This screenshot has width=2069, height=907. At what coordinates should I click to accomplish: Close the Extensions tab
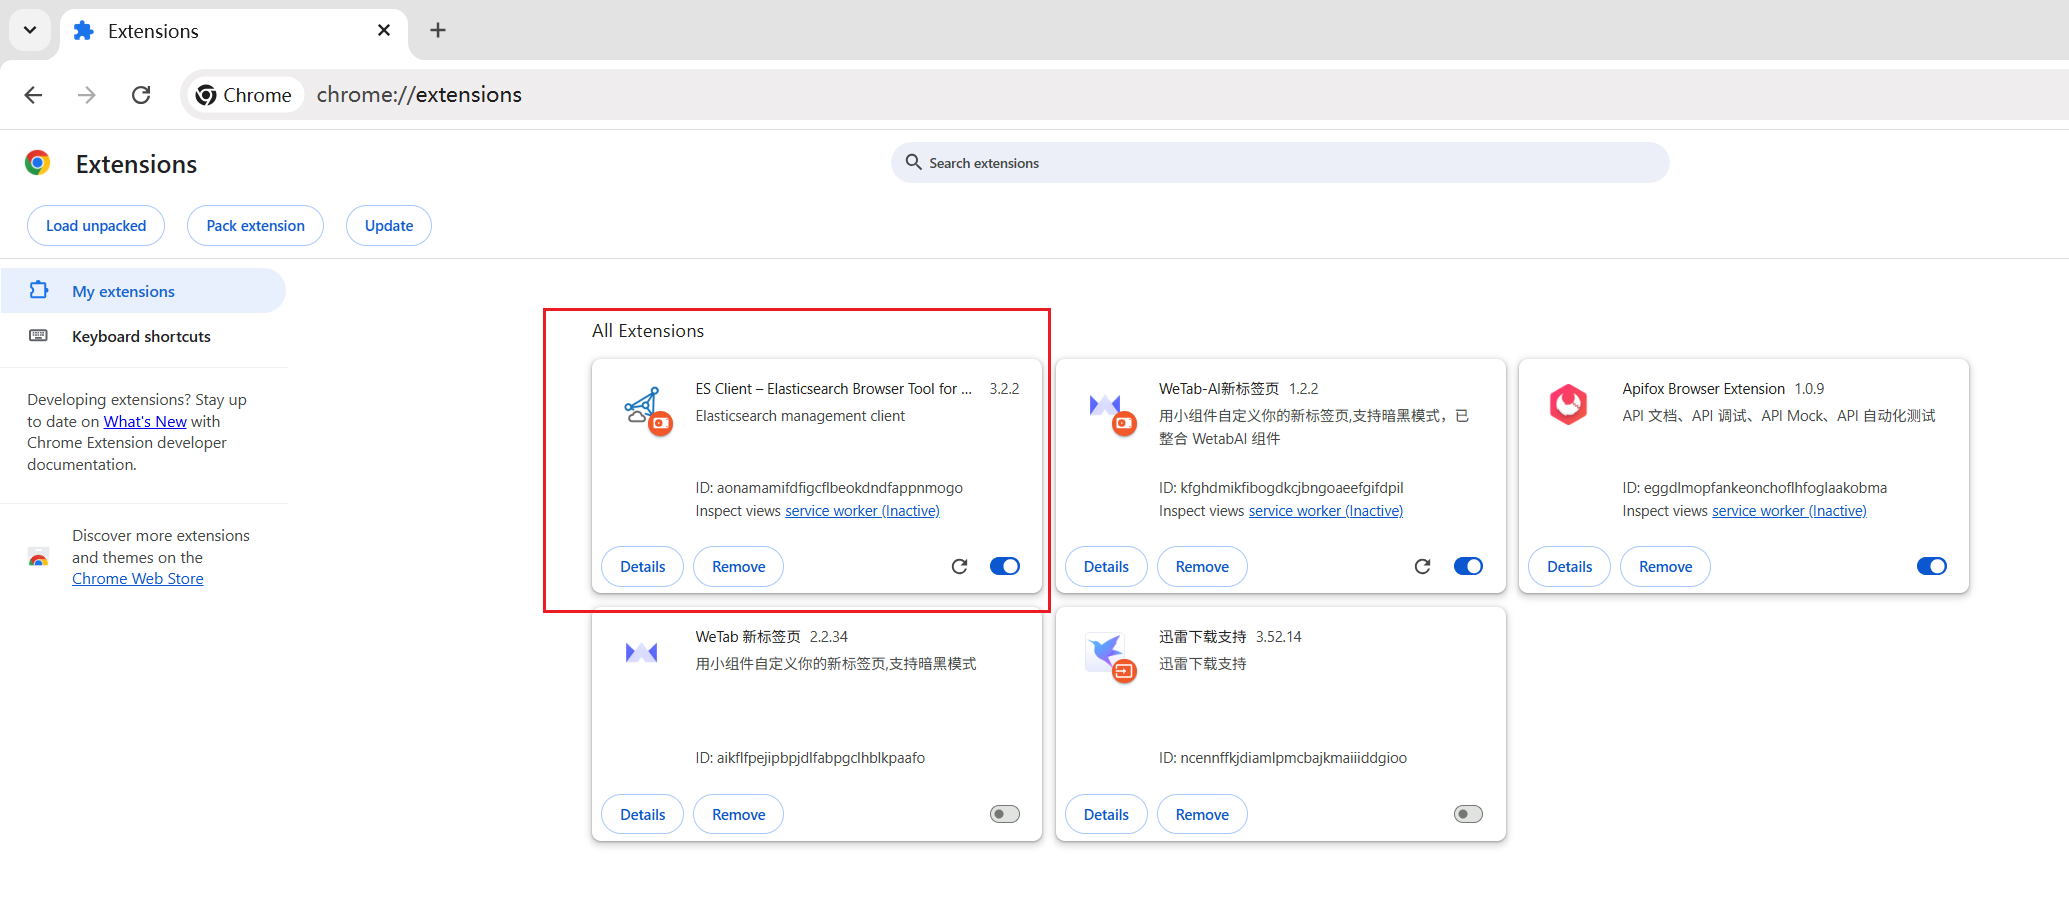(x=384, y=31)
